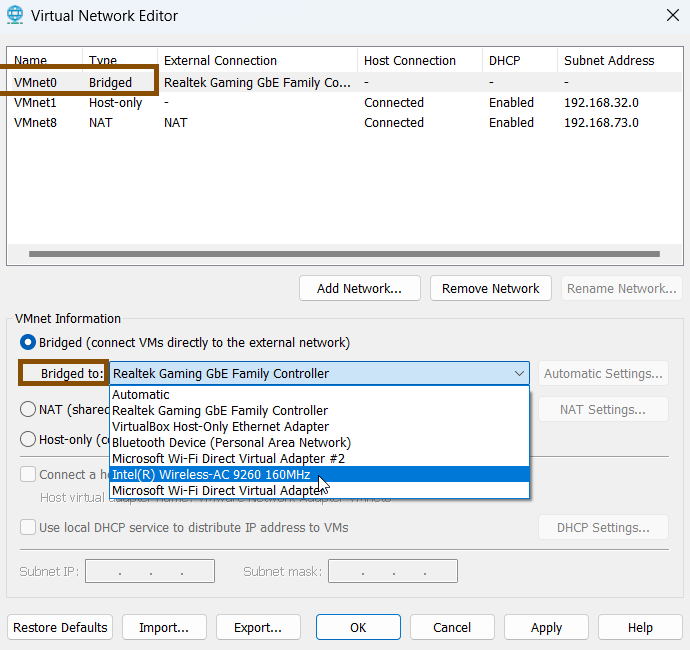This screenshot has height=650, width=690.
Task: Click the Add Network button
Action: click(360, 288)
